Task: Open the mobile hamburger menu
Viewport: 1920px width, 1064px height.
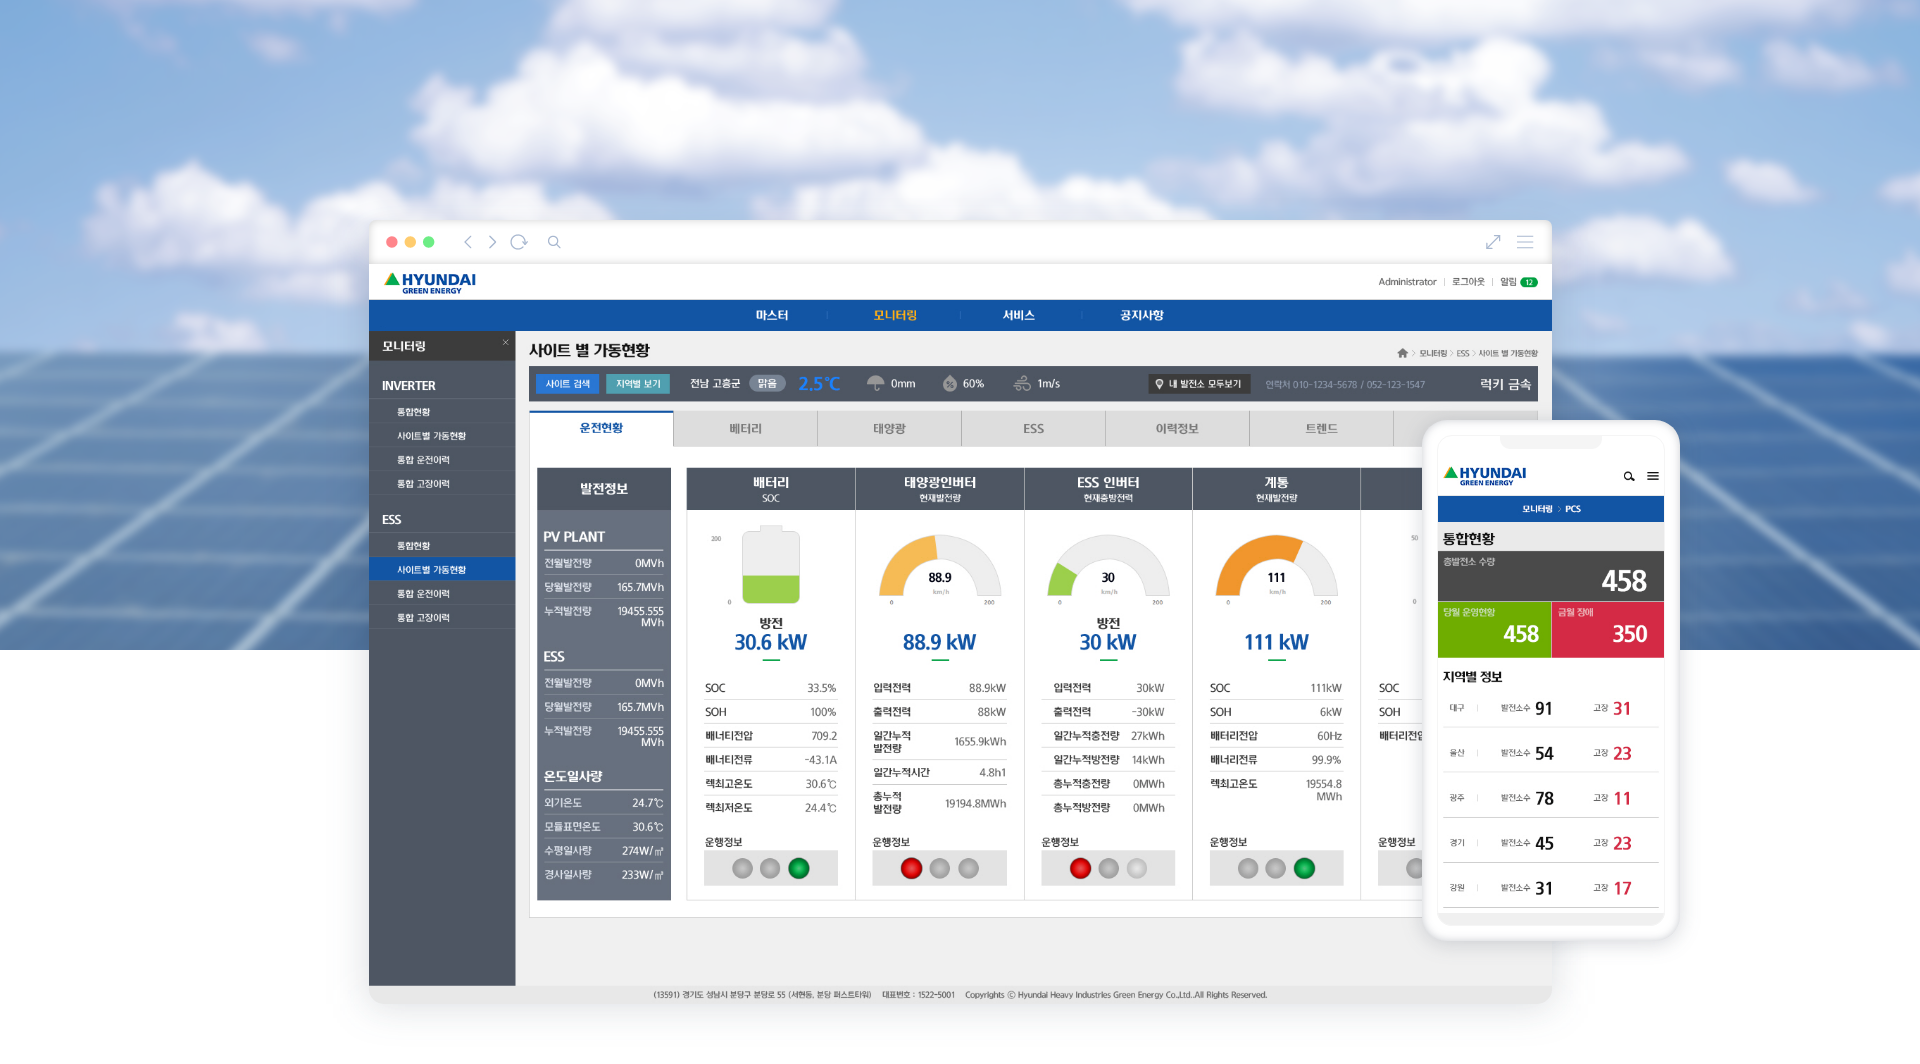Action: pyautogui.click(x=1653, y=477)
